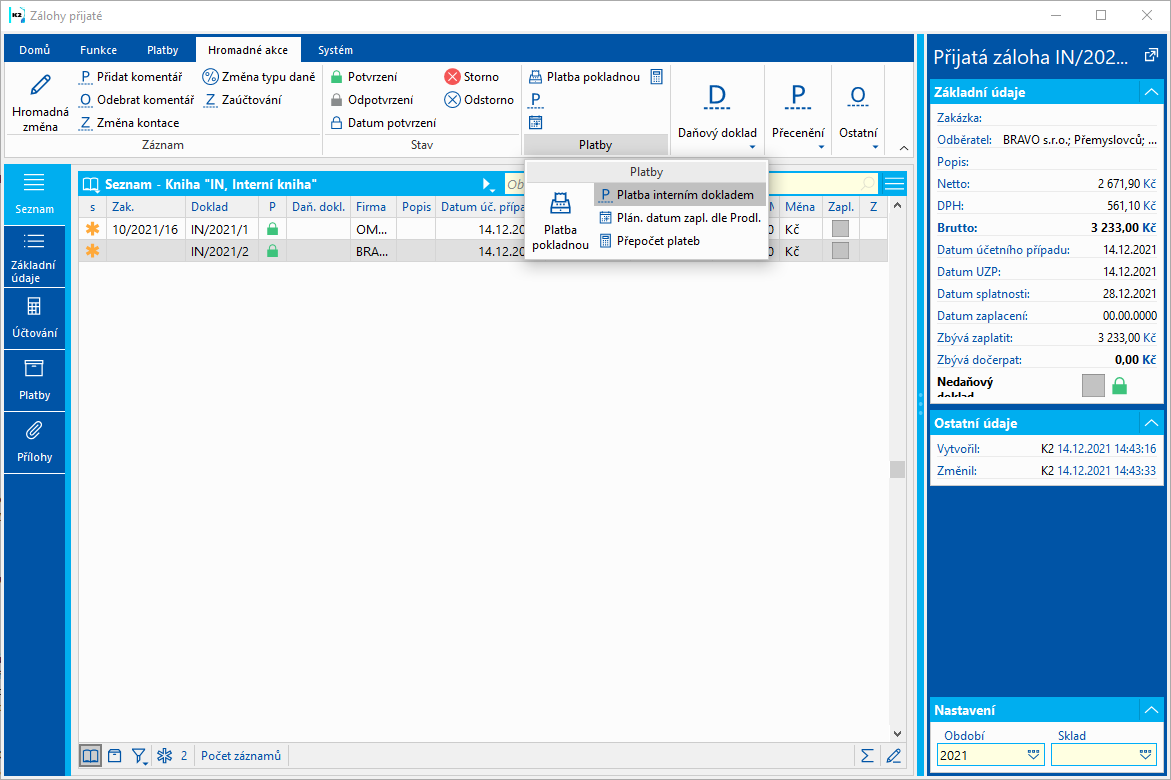
Task: Click vertical scrollbar down arrow in list
Action: pos(898,734)
